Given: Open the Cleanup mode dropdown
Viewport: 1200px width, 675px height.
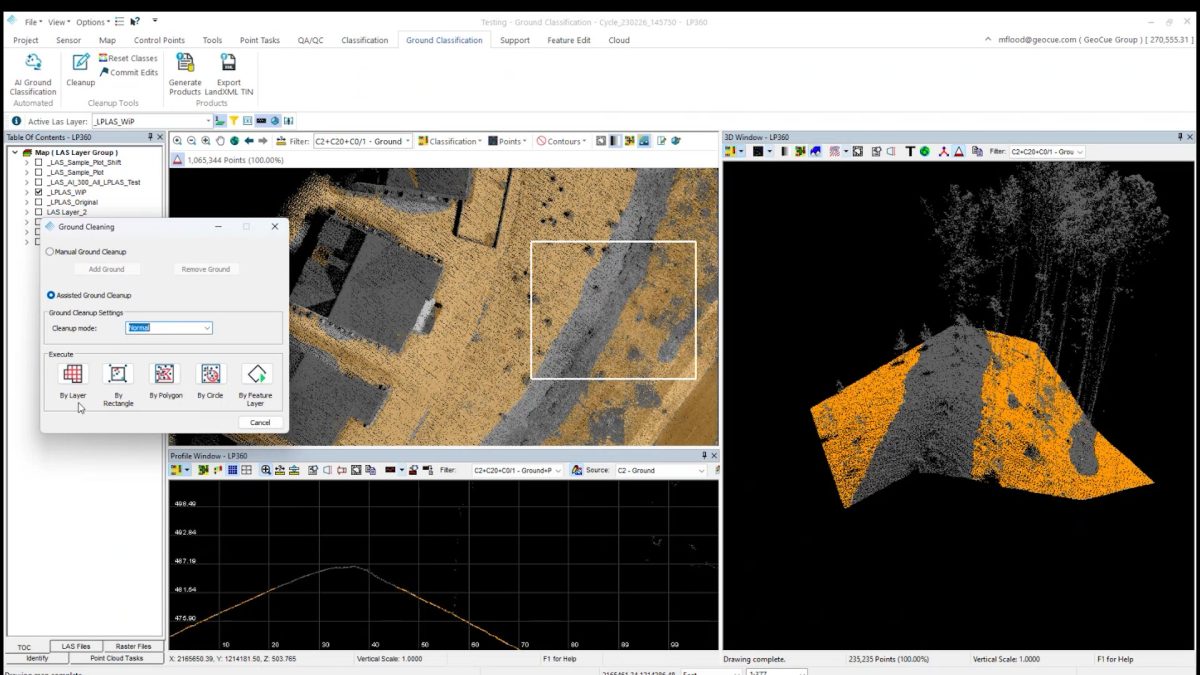Looking at the screenshot, I should click(x=169, y=328).
